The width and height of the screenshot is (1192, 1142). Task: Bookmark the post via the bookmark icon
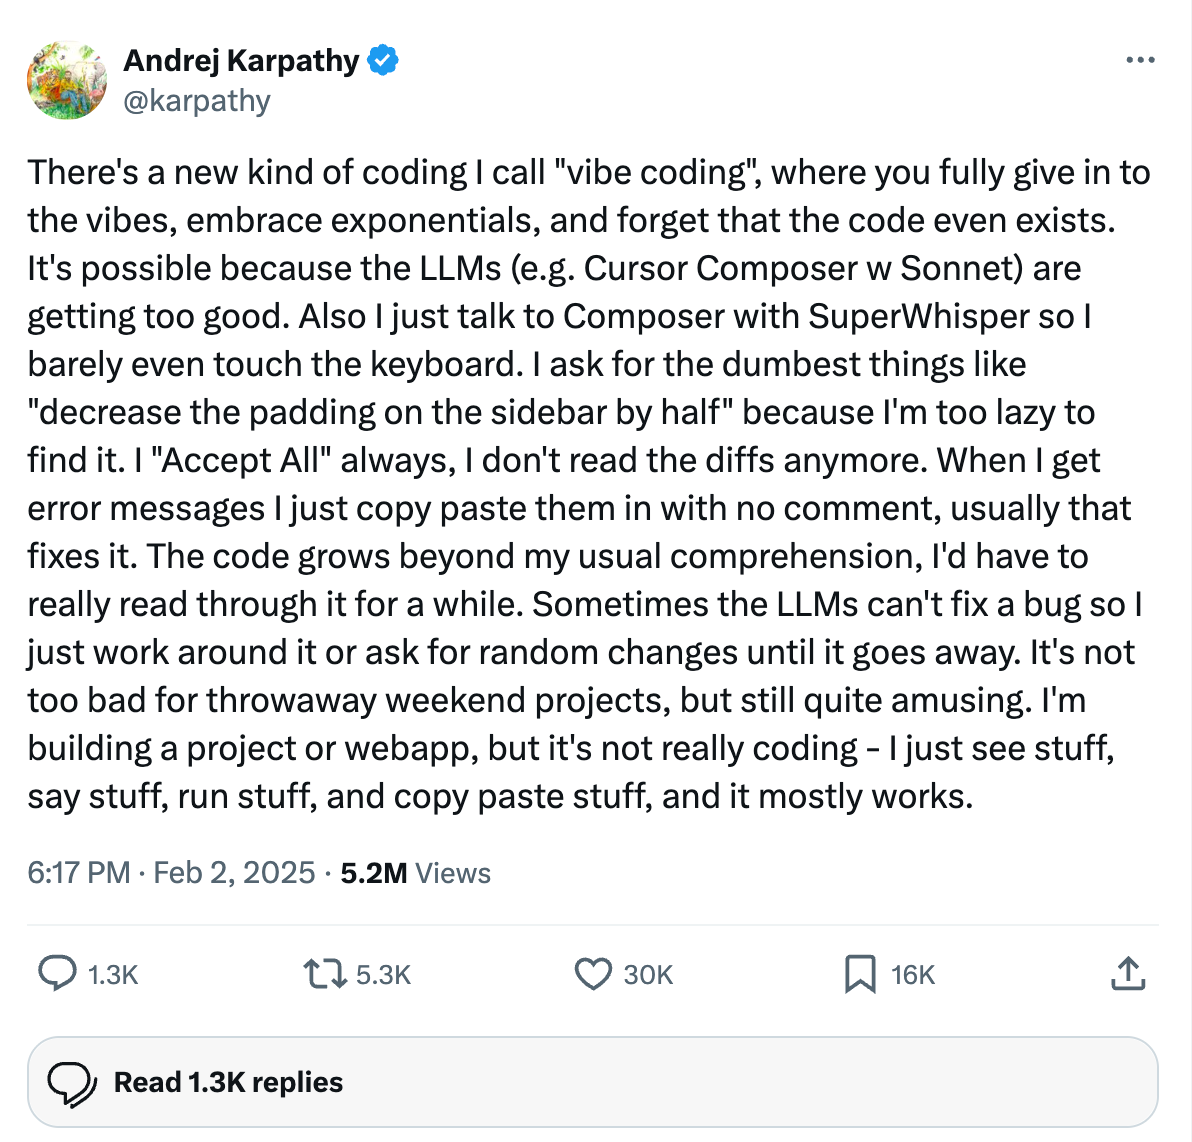862,973
